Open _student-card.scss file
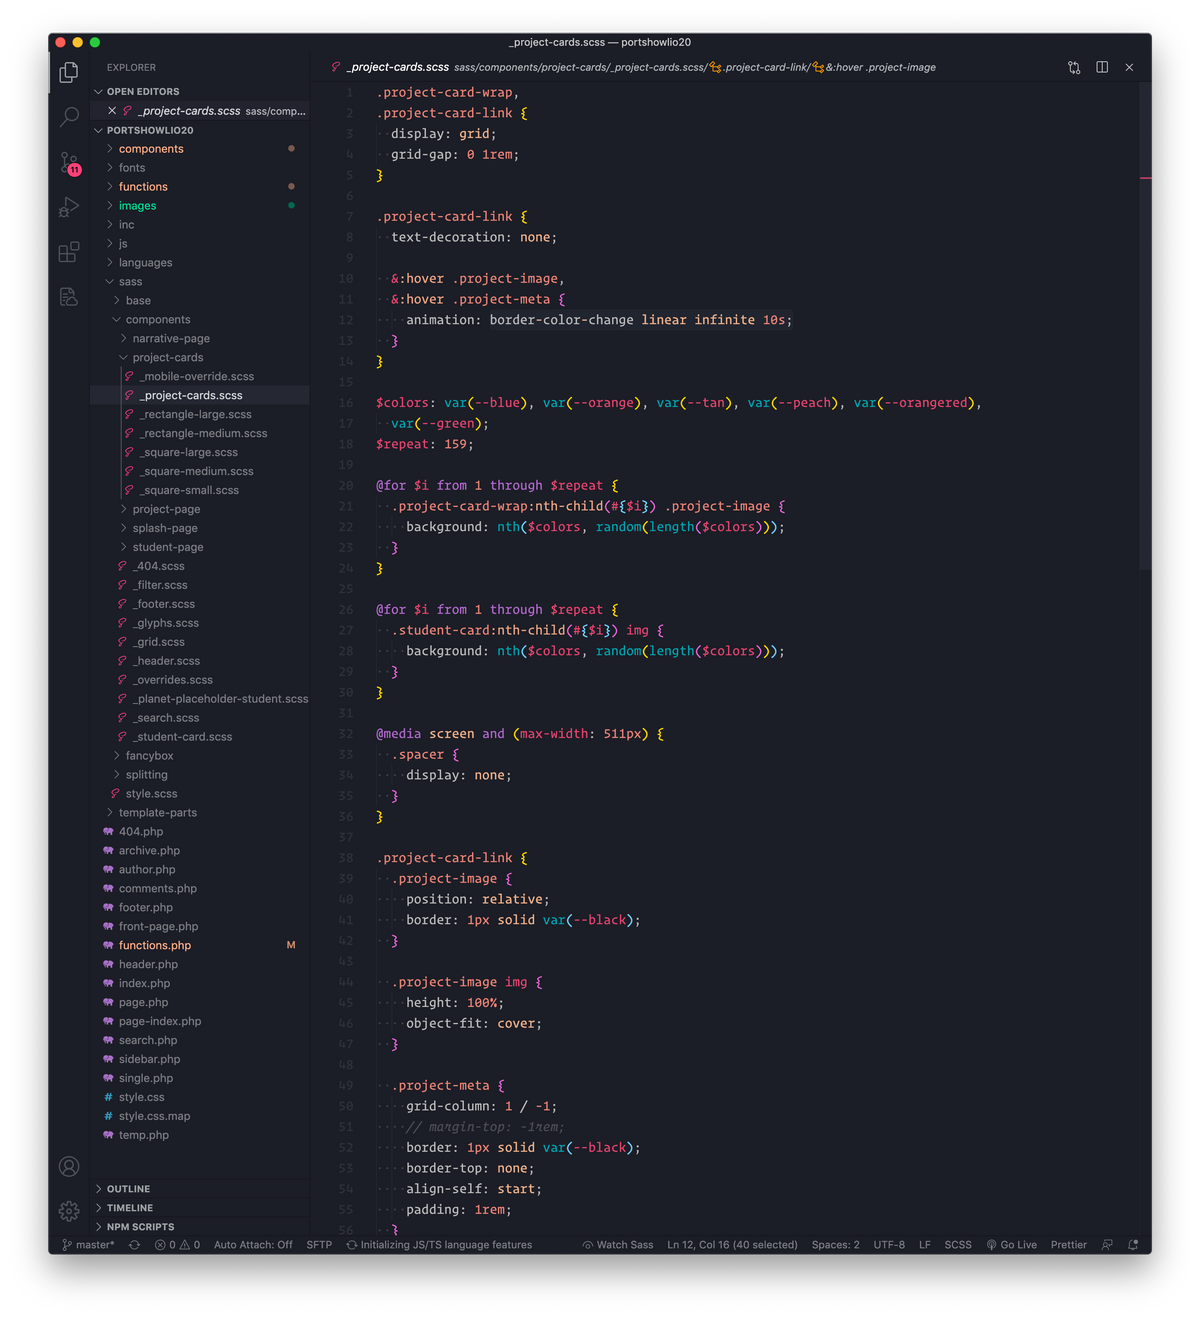The height and width of the screenshot is (1318, 1200). 200,737
